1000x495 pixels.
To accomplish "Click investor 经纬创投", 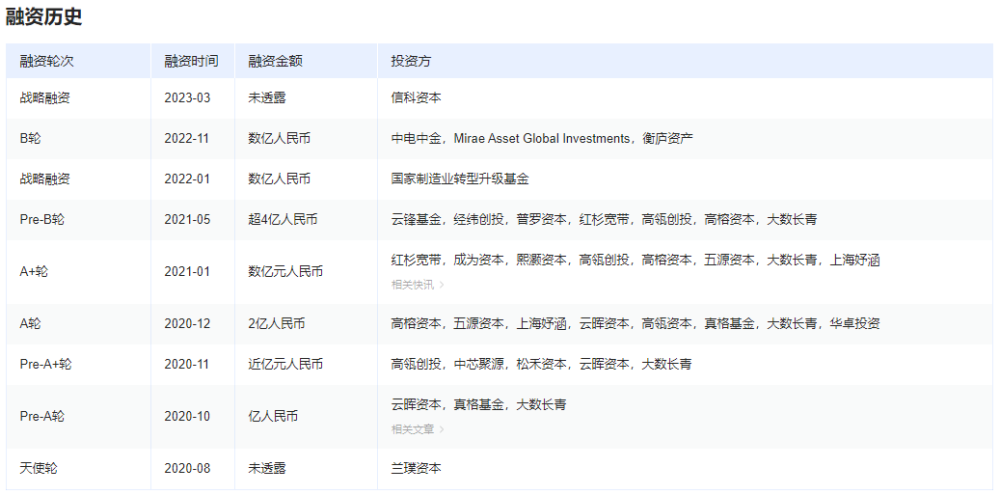I will [x=479, y=219].
